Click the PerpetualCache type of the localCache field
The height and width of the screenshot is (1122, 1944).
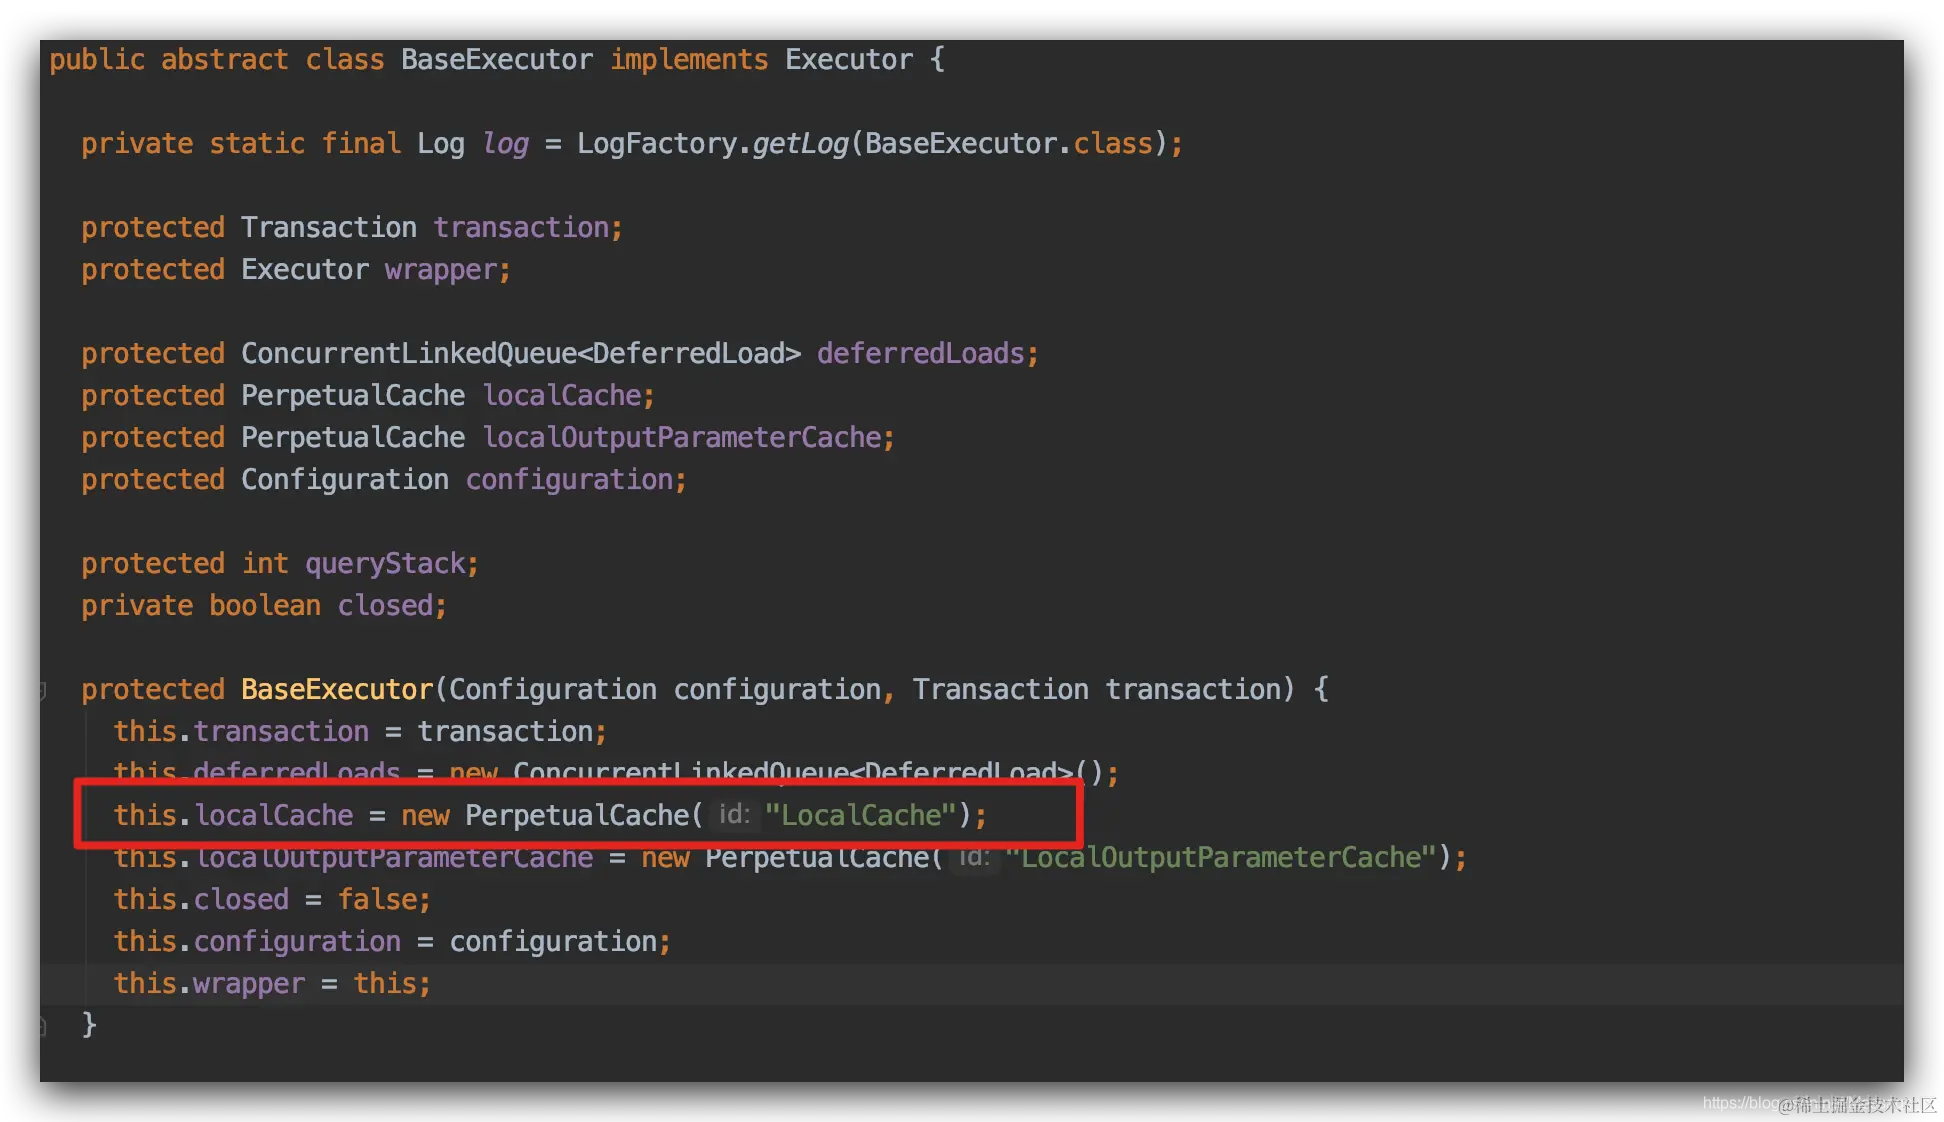(x=352, y=396)
